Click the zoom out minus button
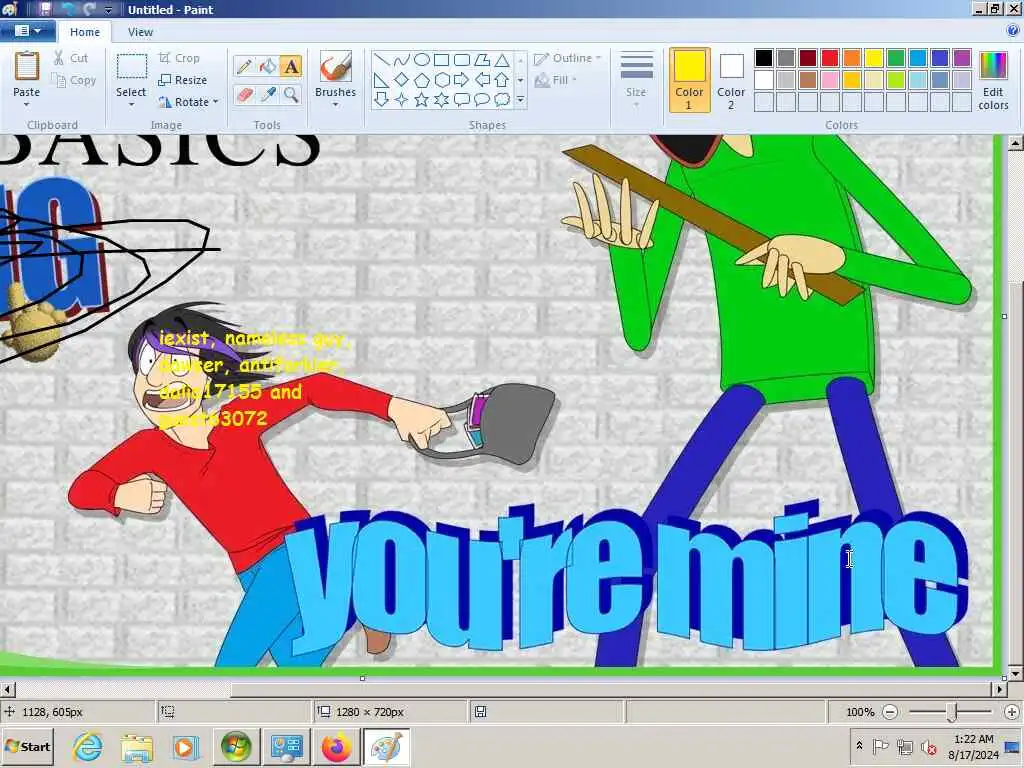Viewport: 1024px width, 768px height. (889, 712)
